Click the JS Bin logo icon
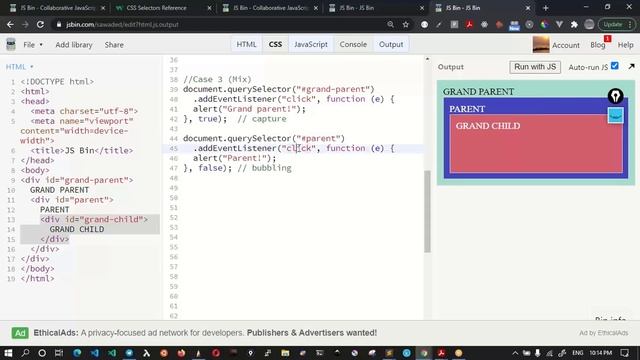This screenshot has width=640, height=360. (11, 44)
